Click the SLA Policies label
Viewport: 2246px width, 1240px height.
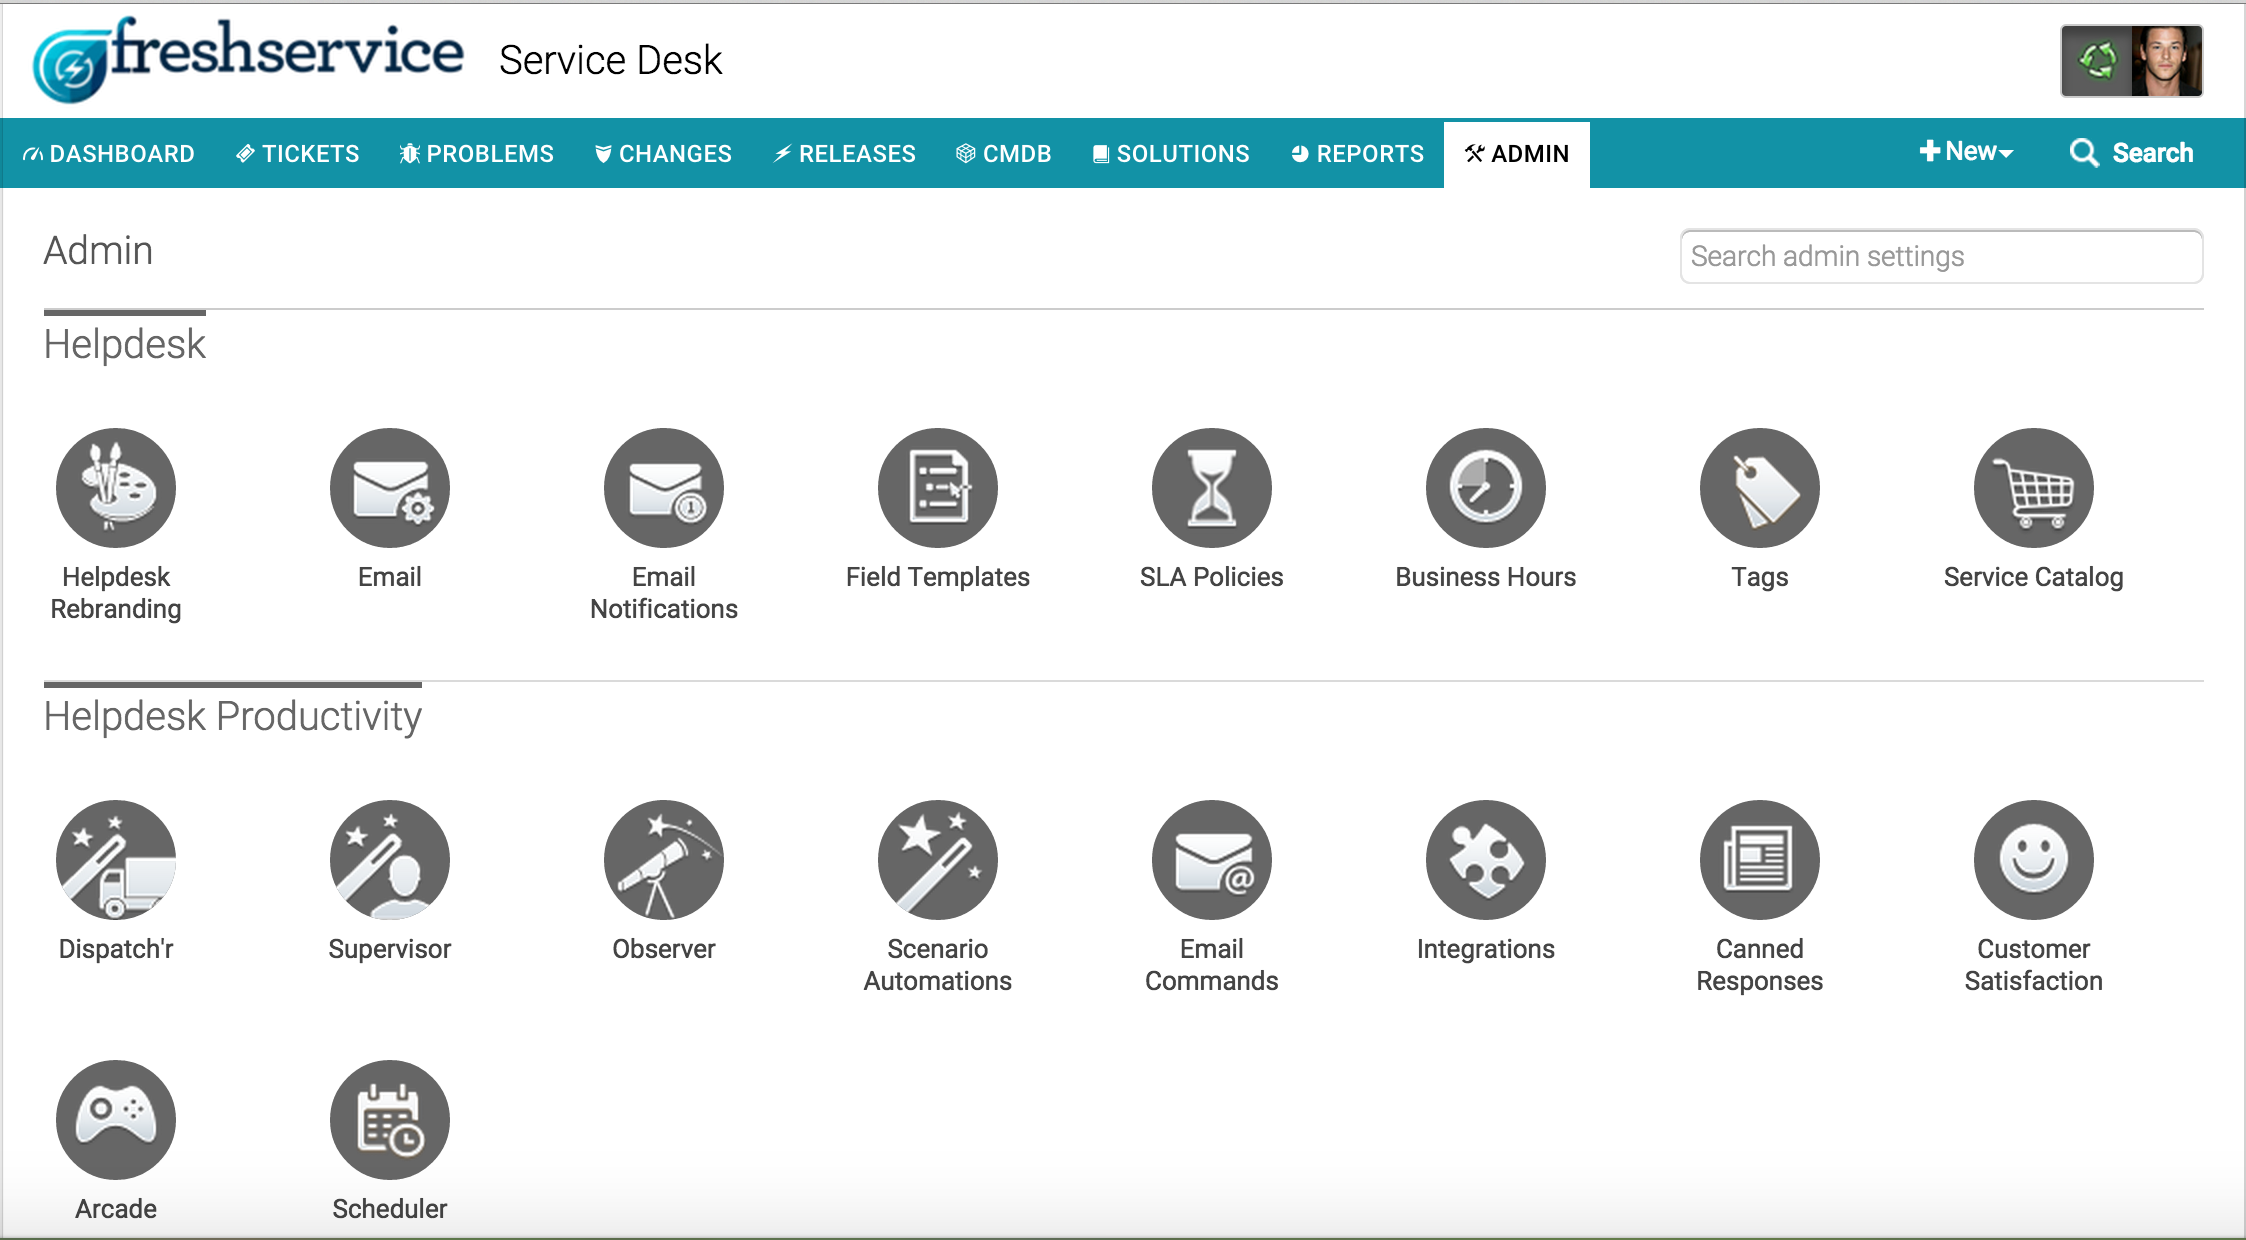click(x=1212, y=577)
